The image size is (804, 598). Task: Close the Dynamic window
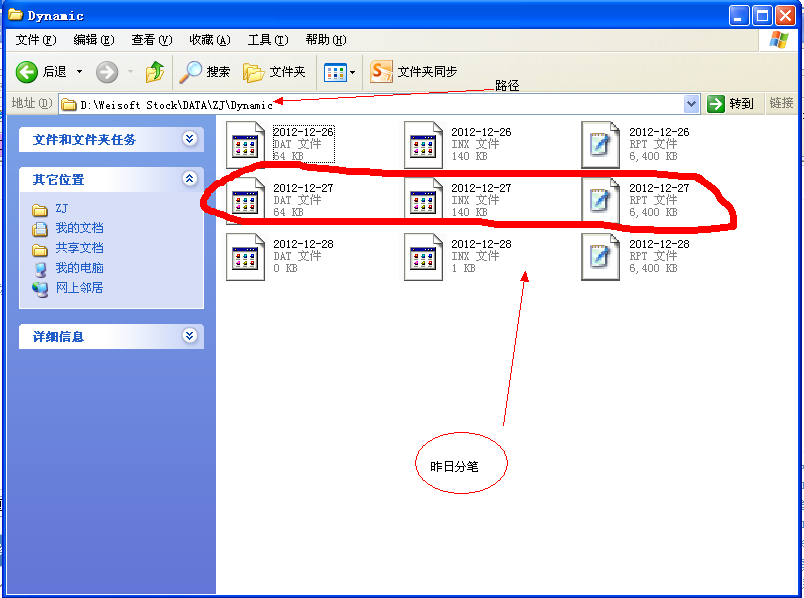786,16
